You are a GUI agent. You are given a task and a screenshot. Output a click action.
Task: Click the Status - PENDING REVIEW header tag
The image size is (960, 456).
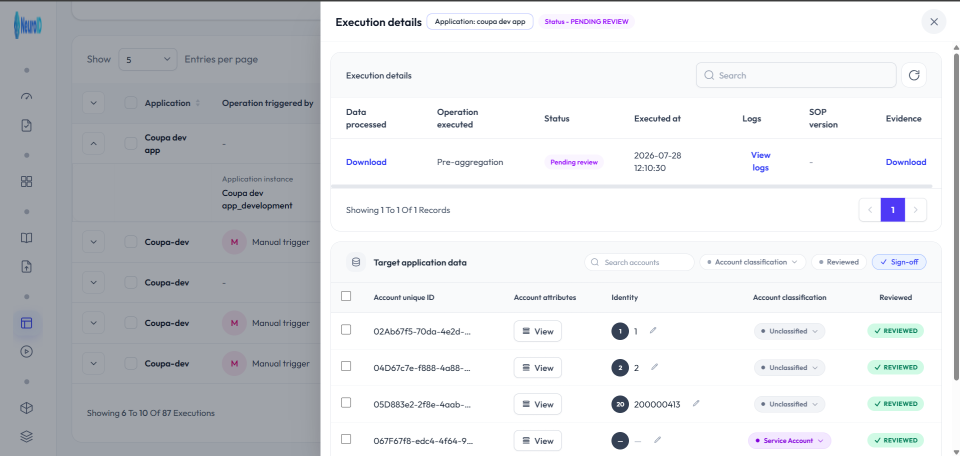[x=587, y=21]
